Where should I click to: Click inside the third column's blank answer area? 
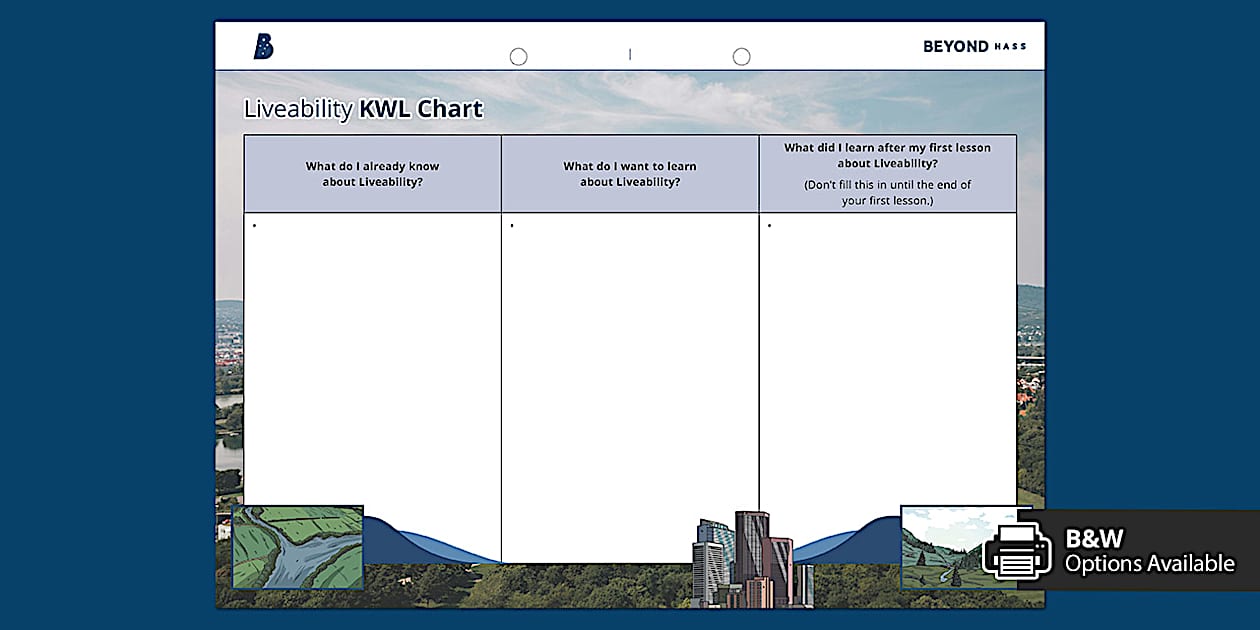[x=887, y=360]
